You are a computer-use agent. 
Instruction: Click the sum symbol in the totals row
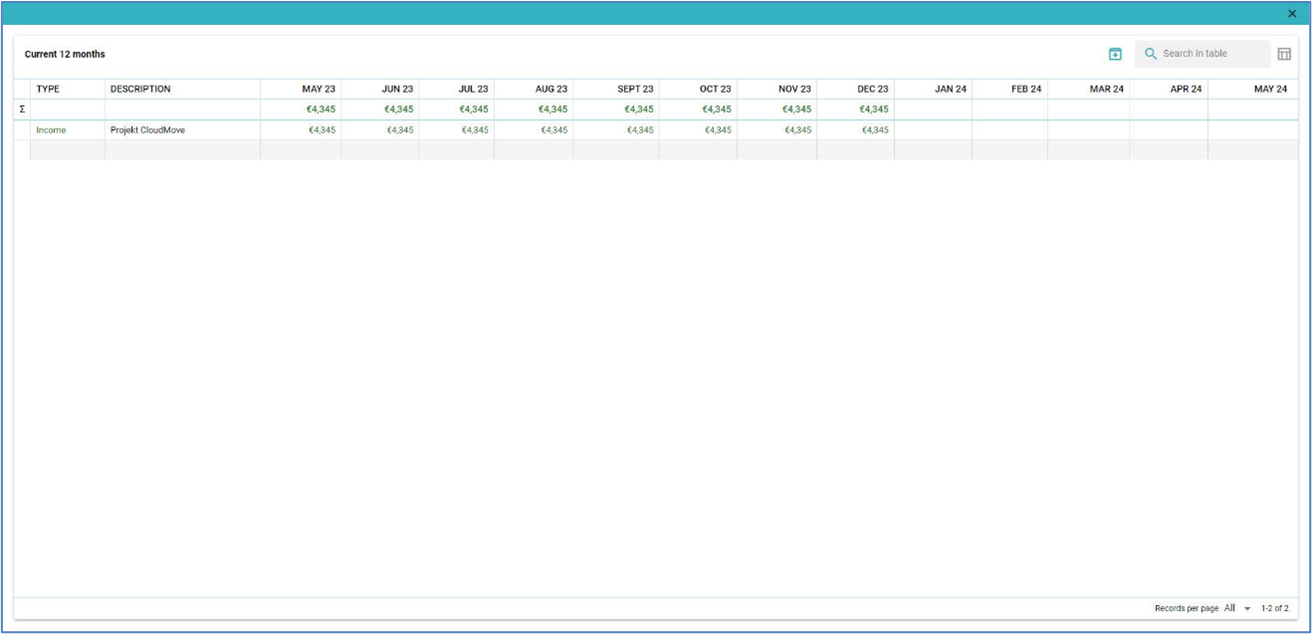[21, 109]
